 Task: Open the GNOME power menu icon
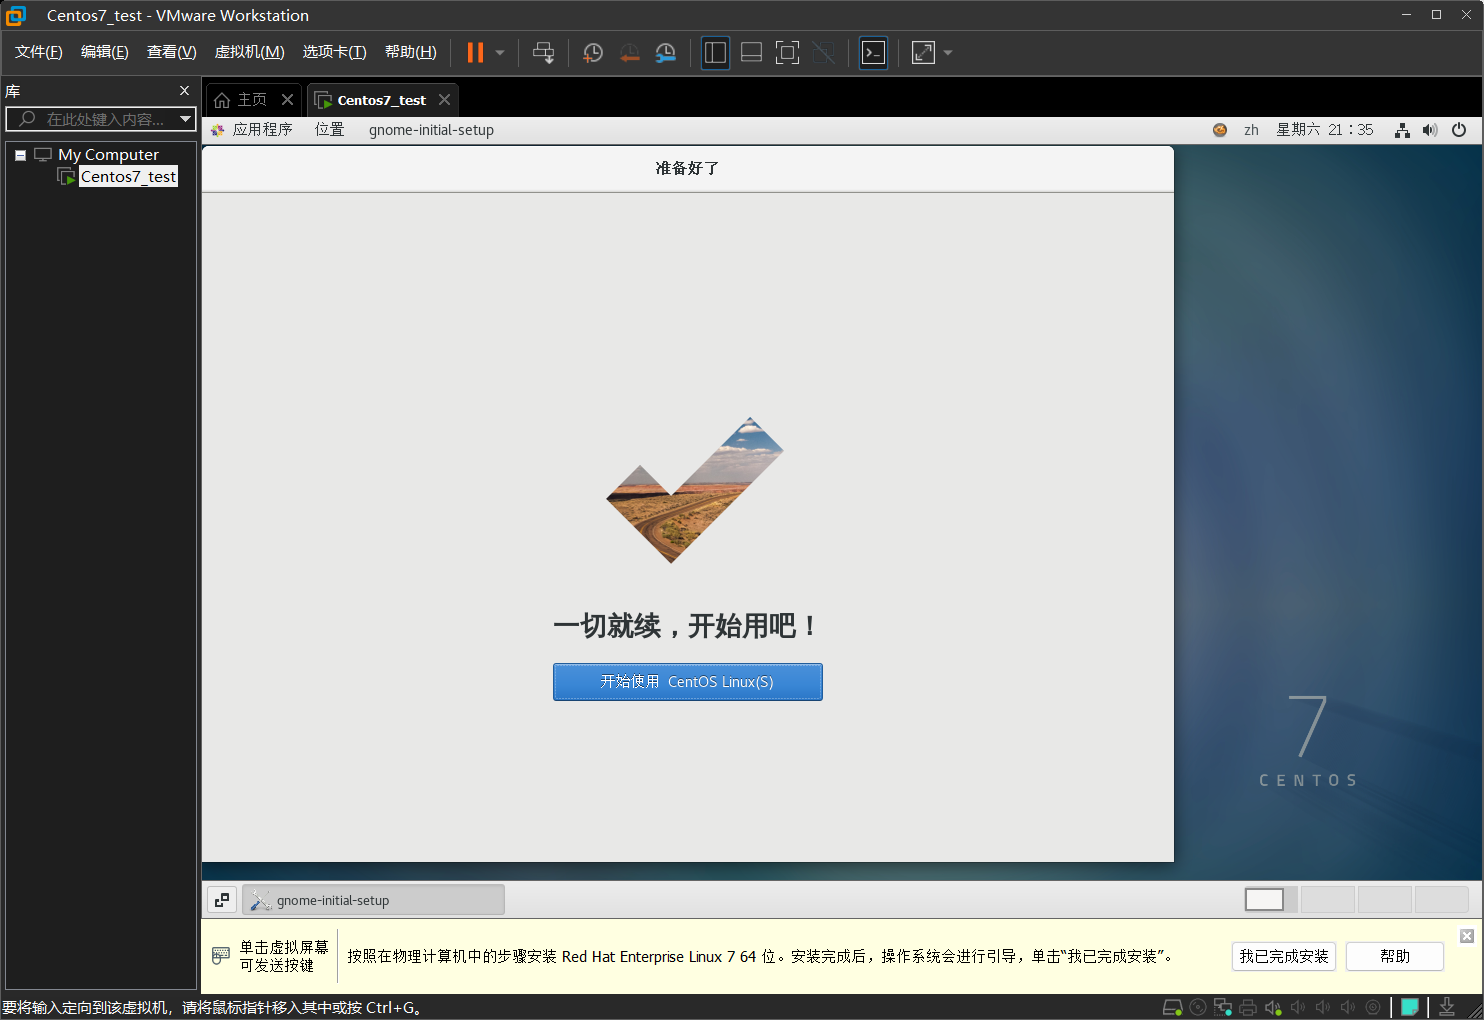click(1459, 130)
